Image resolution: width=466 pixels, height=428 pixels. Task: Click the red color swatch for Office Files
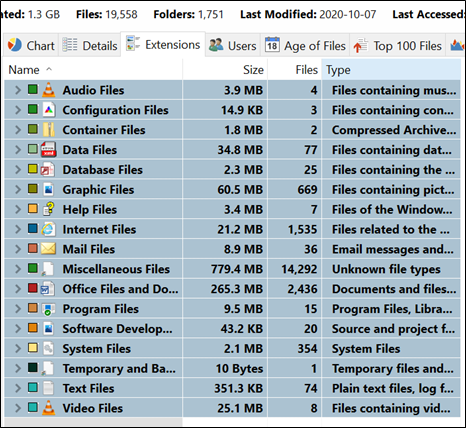tap(33, 288)
